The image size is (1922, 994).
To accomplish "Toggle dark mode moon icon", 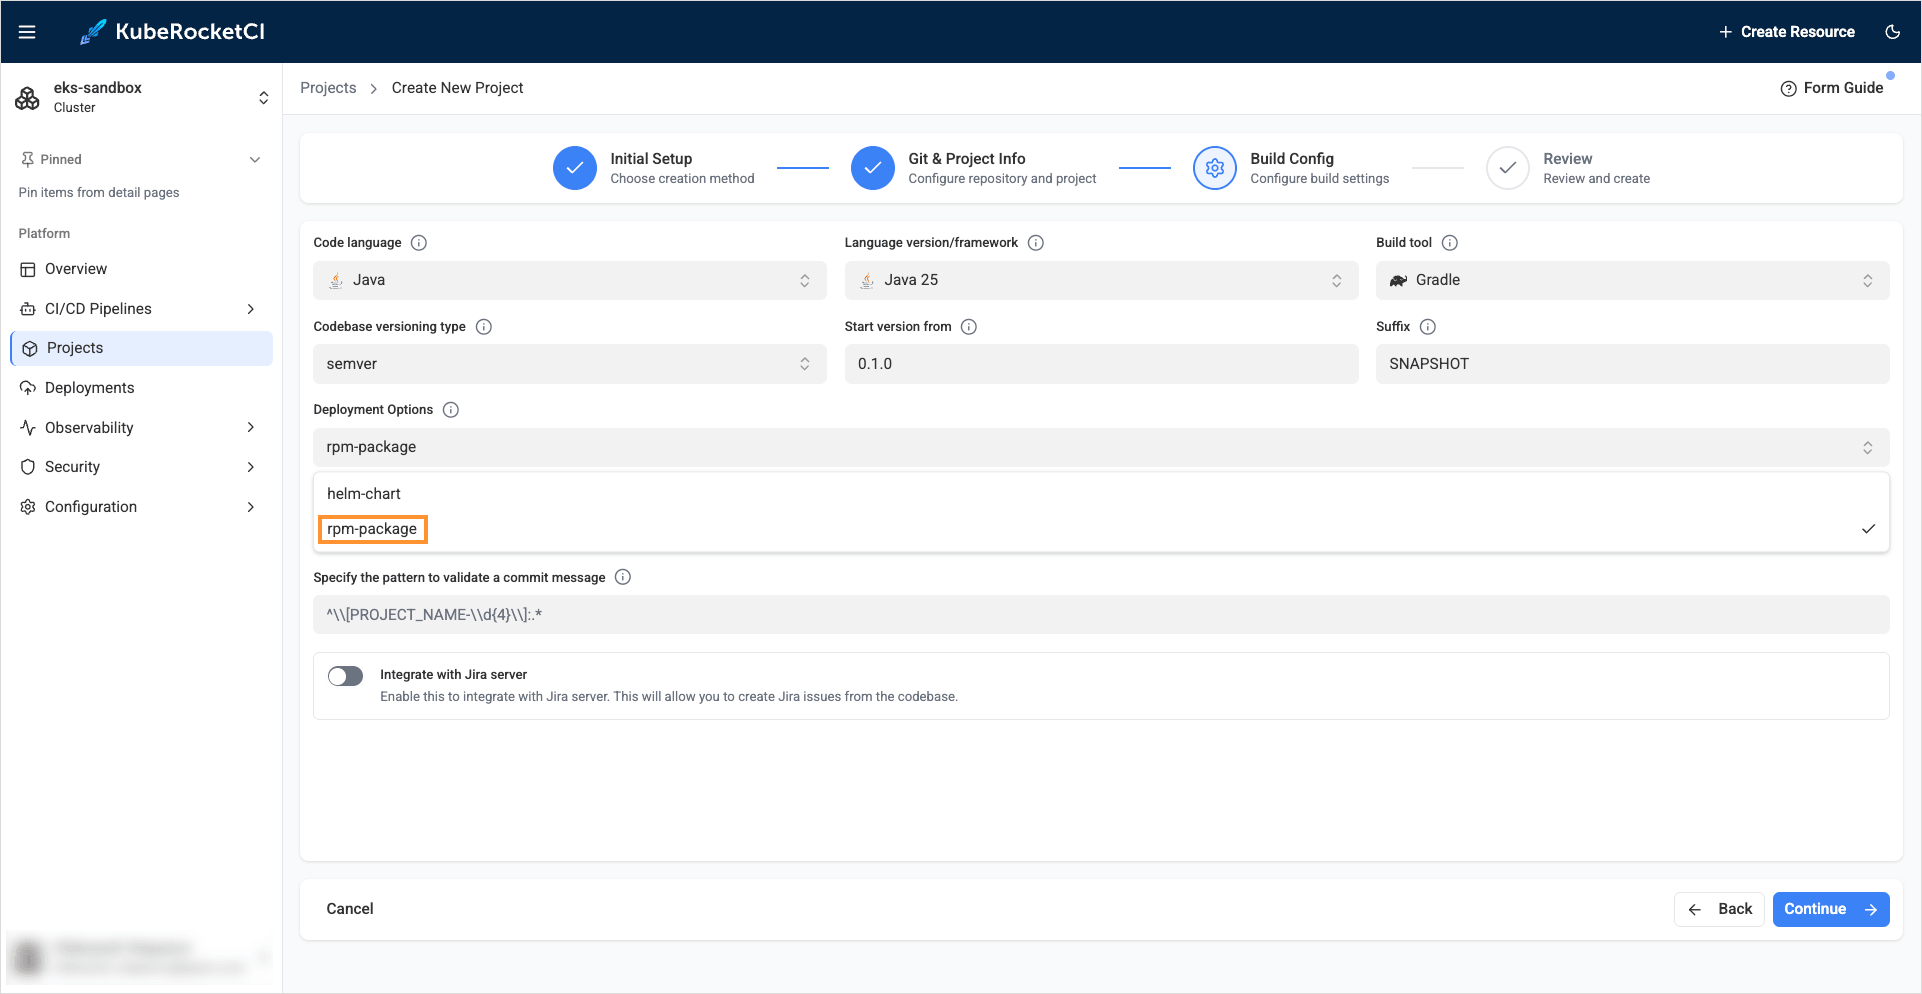I will [1892, 32].
